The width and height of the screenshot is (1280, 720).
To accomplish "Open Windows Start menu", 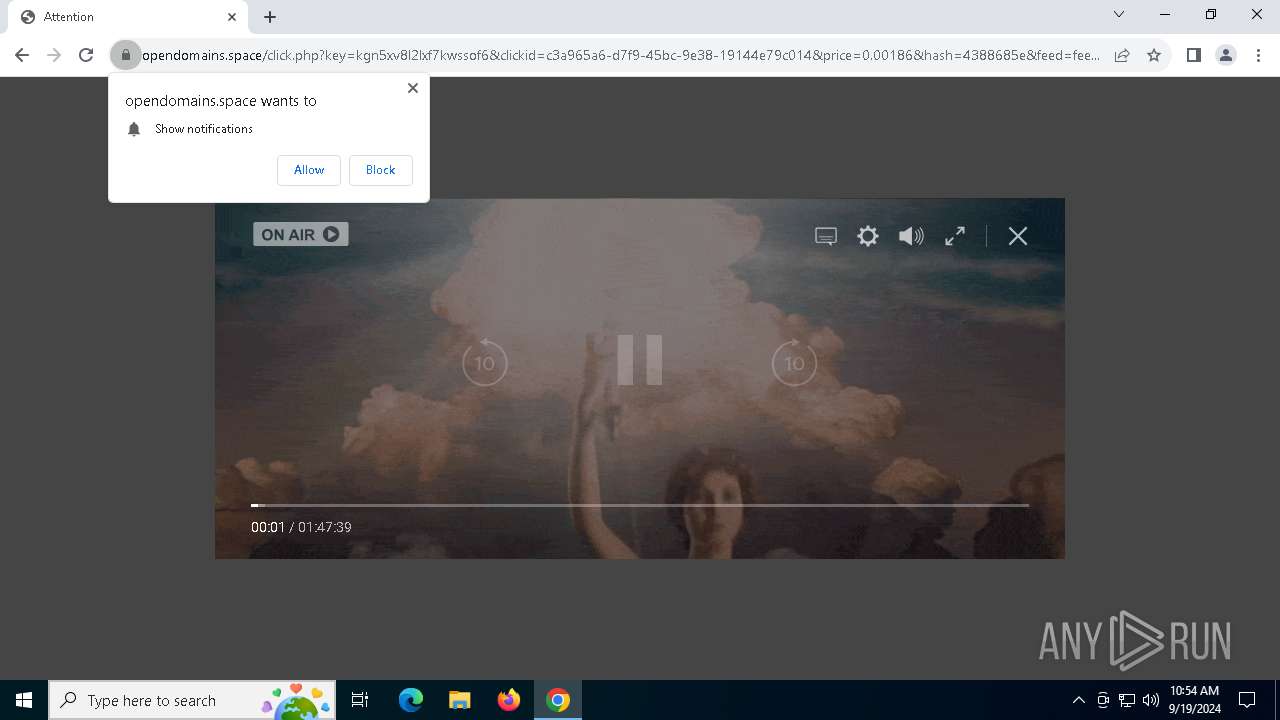I will click(24, 700).
